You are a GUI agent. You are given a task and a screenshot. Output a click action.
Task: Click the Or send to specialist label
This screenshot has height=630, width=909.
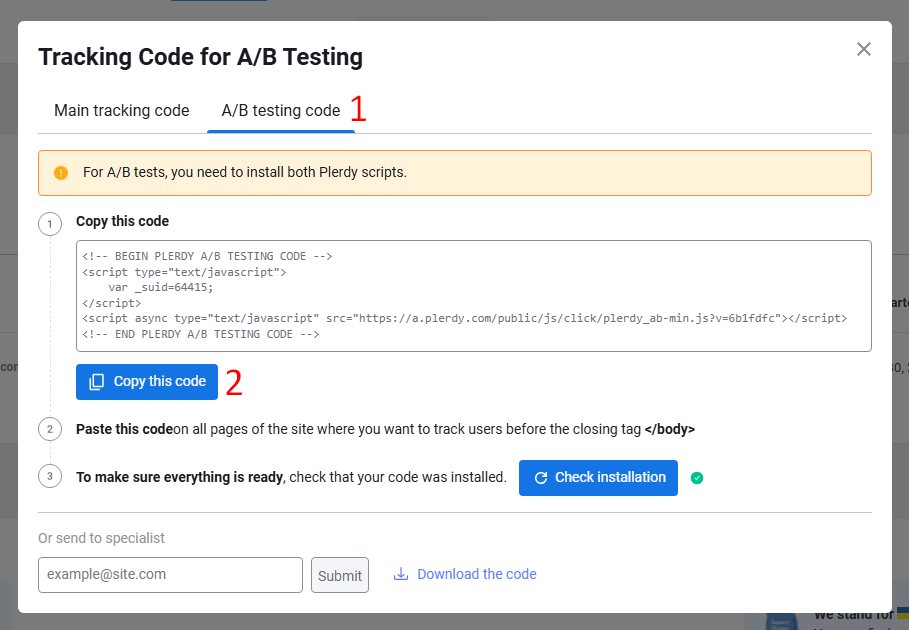tap(100, 538)
